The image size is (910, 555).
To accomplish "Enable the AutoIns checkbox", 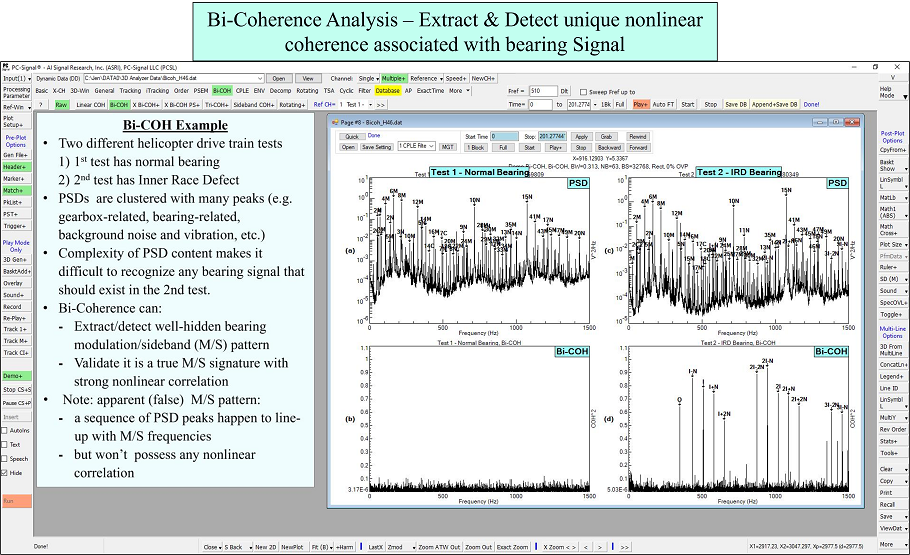I will coord(6,430).
